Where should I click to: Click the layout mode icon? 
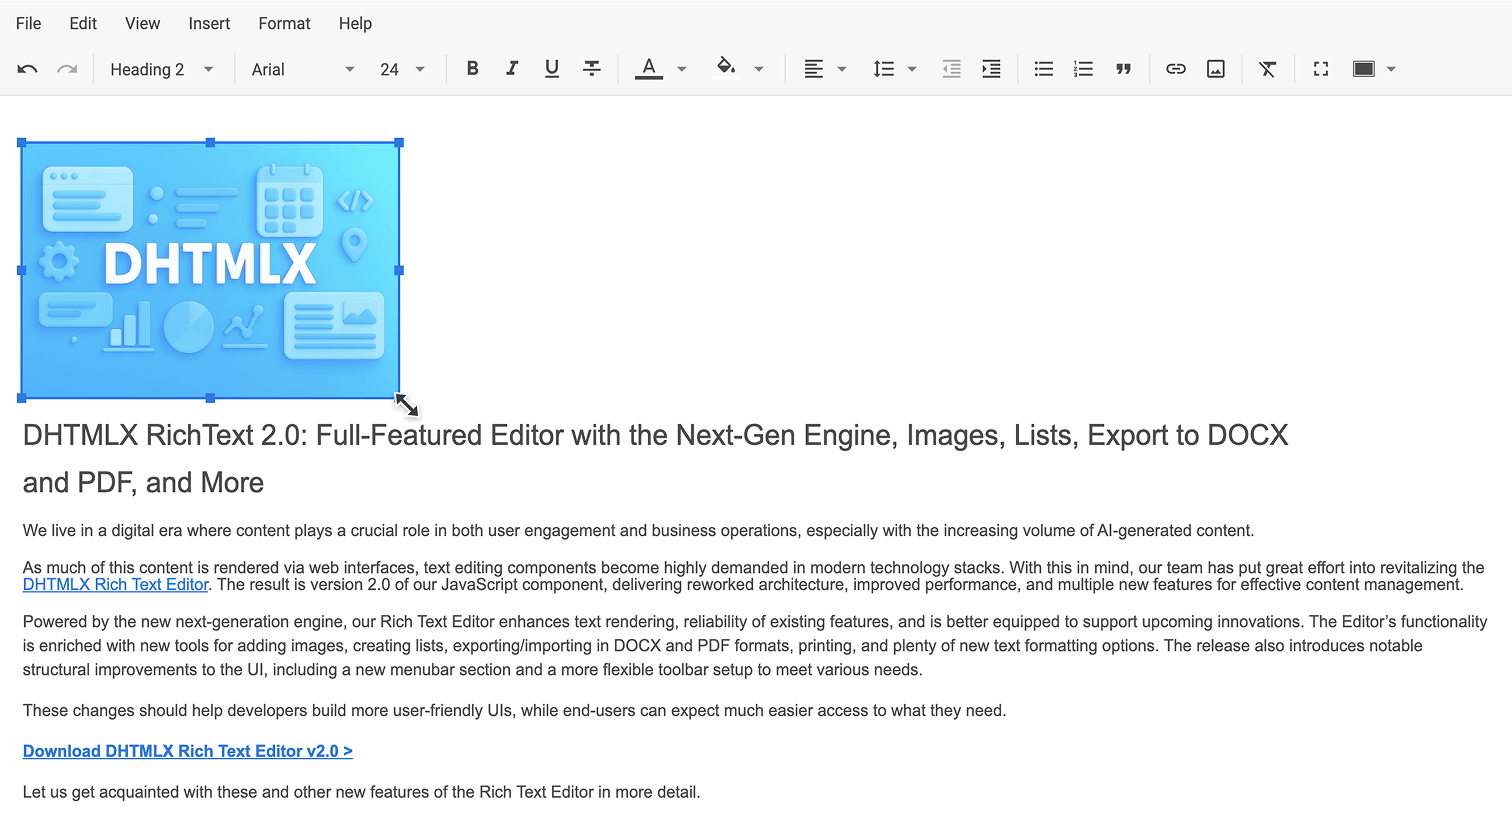point(1364,68)
